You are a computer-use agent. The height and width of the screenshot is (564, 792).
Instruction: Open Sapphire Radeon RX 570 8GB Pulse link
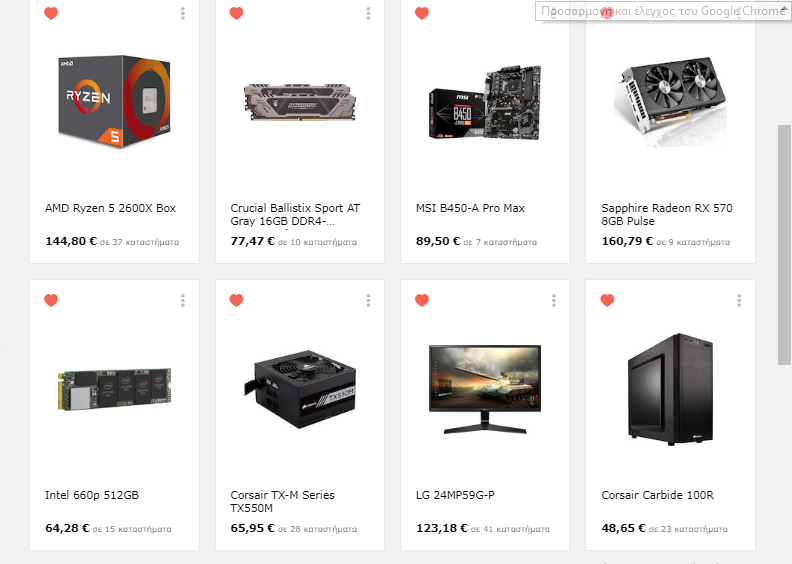tap(667, 215)
